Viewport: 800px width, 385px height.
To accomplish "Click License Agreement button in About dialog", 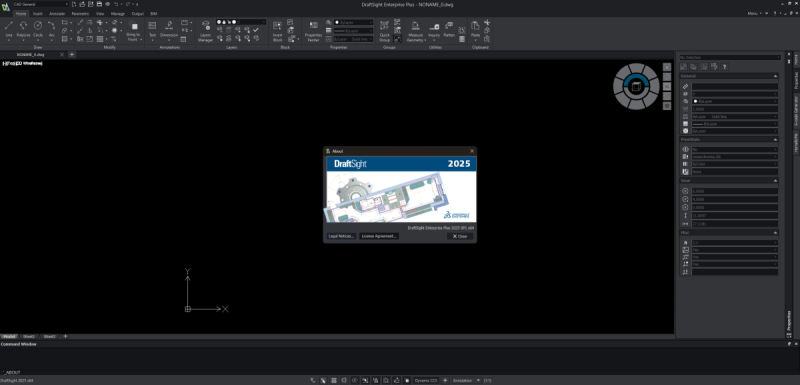I will click(x=379, y=236).
